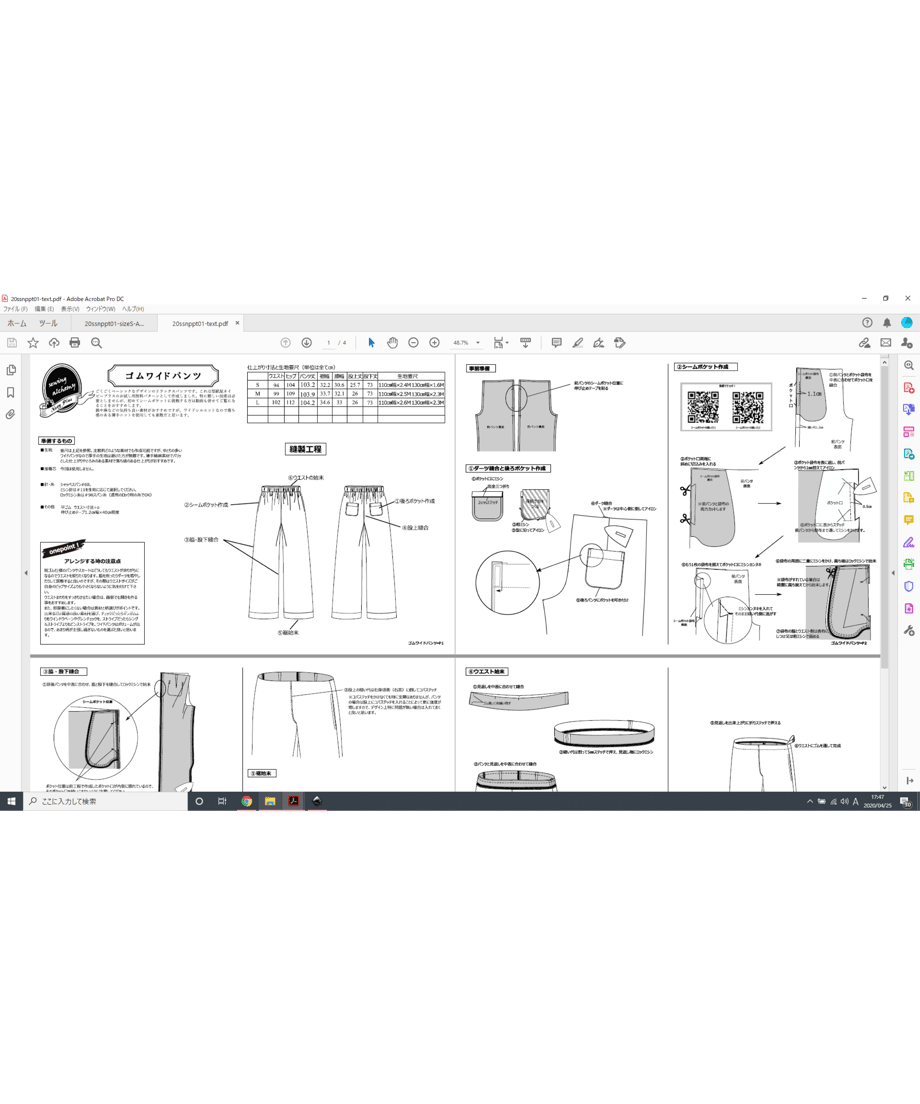This screenshot has height=1104, width=920.
Task: Open bookmarks panel
Action: [x=11, y=393]
